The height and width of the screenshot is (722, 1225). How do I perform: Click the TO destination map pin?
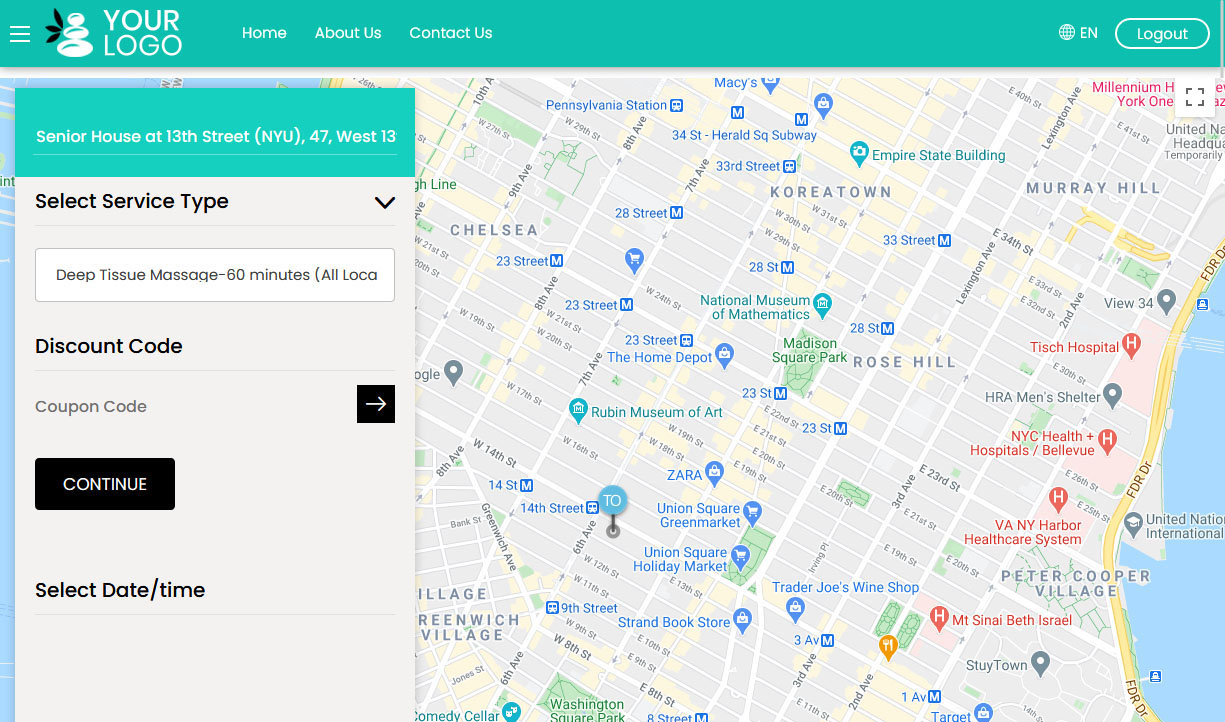[612, 502]
